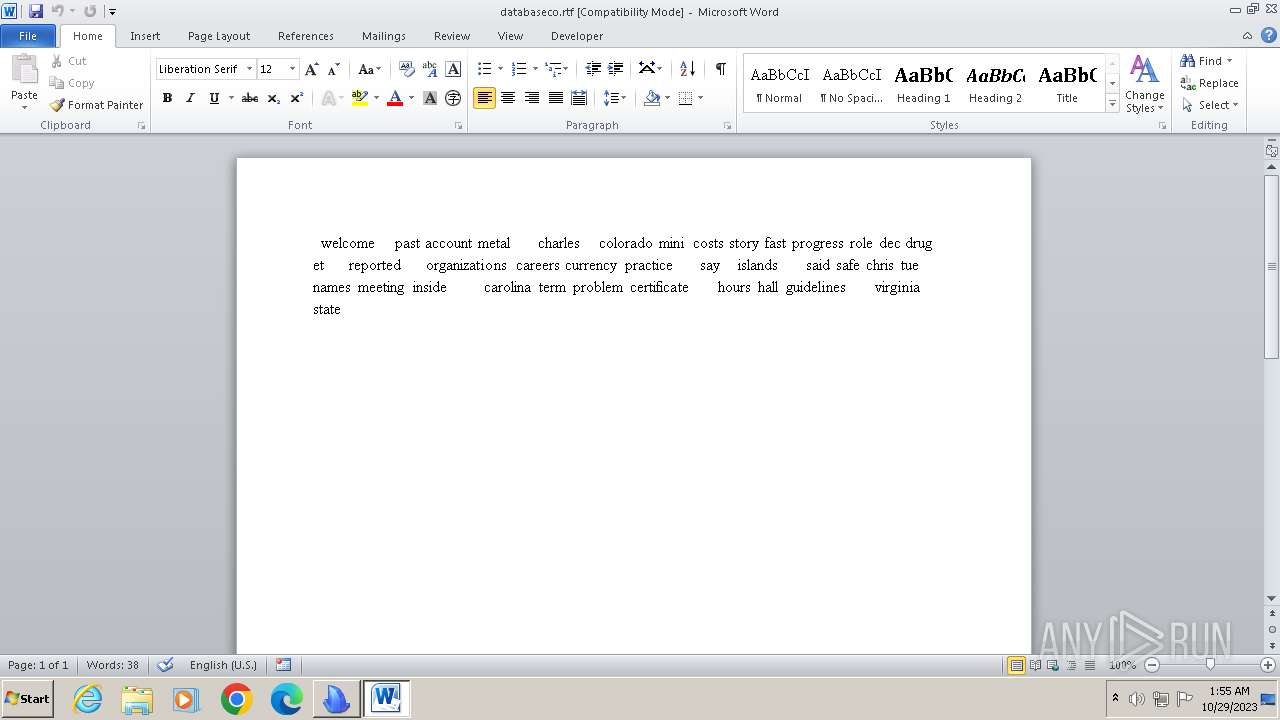Apply subscript formatting
1280x720 pixels.
click(x=273, y=98)
